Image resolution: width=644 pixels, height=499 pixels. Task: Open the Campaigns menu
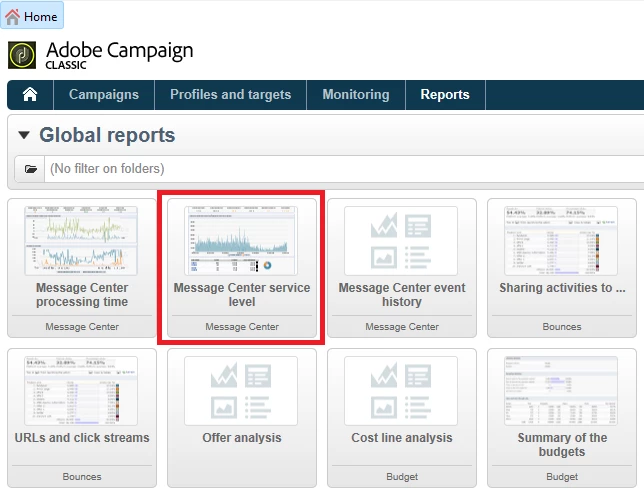coord(104,94)
